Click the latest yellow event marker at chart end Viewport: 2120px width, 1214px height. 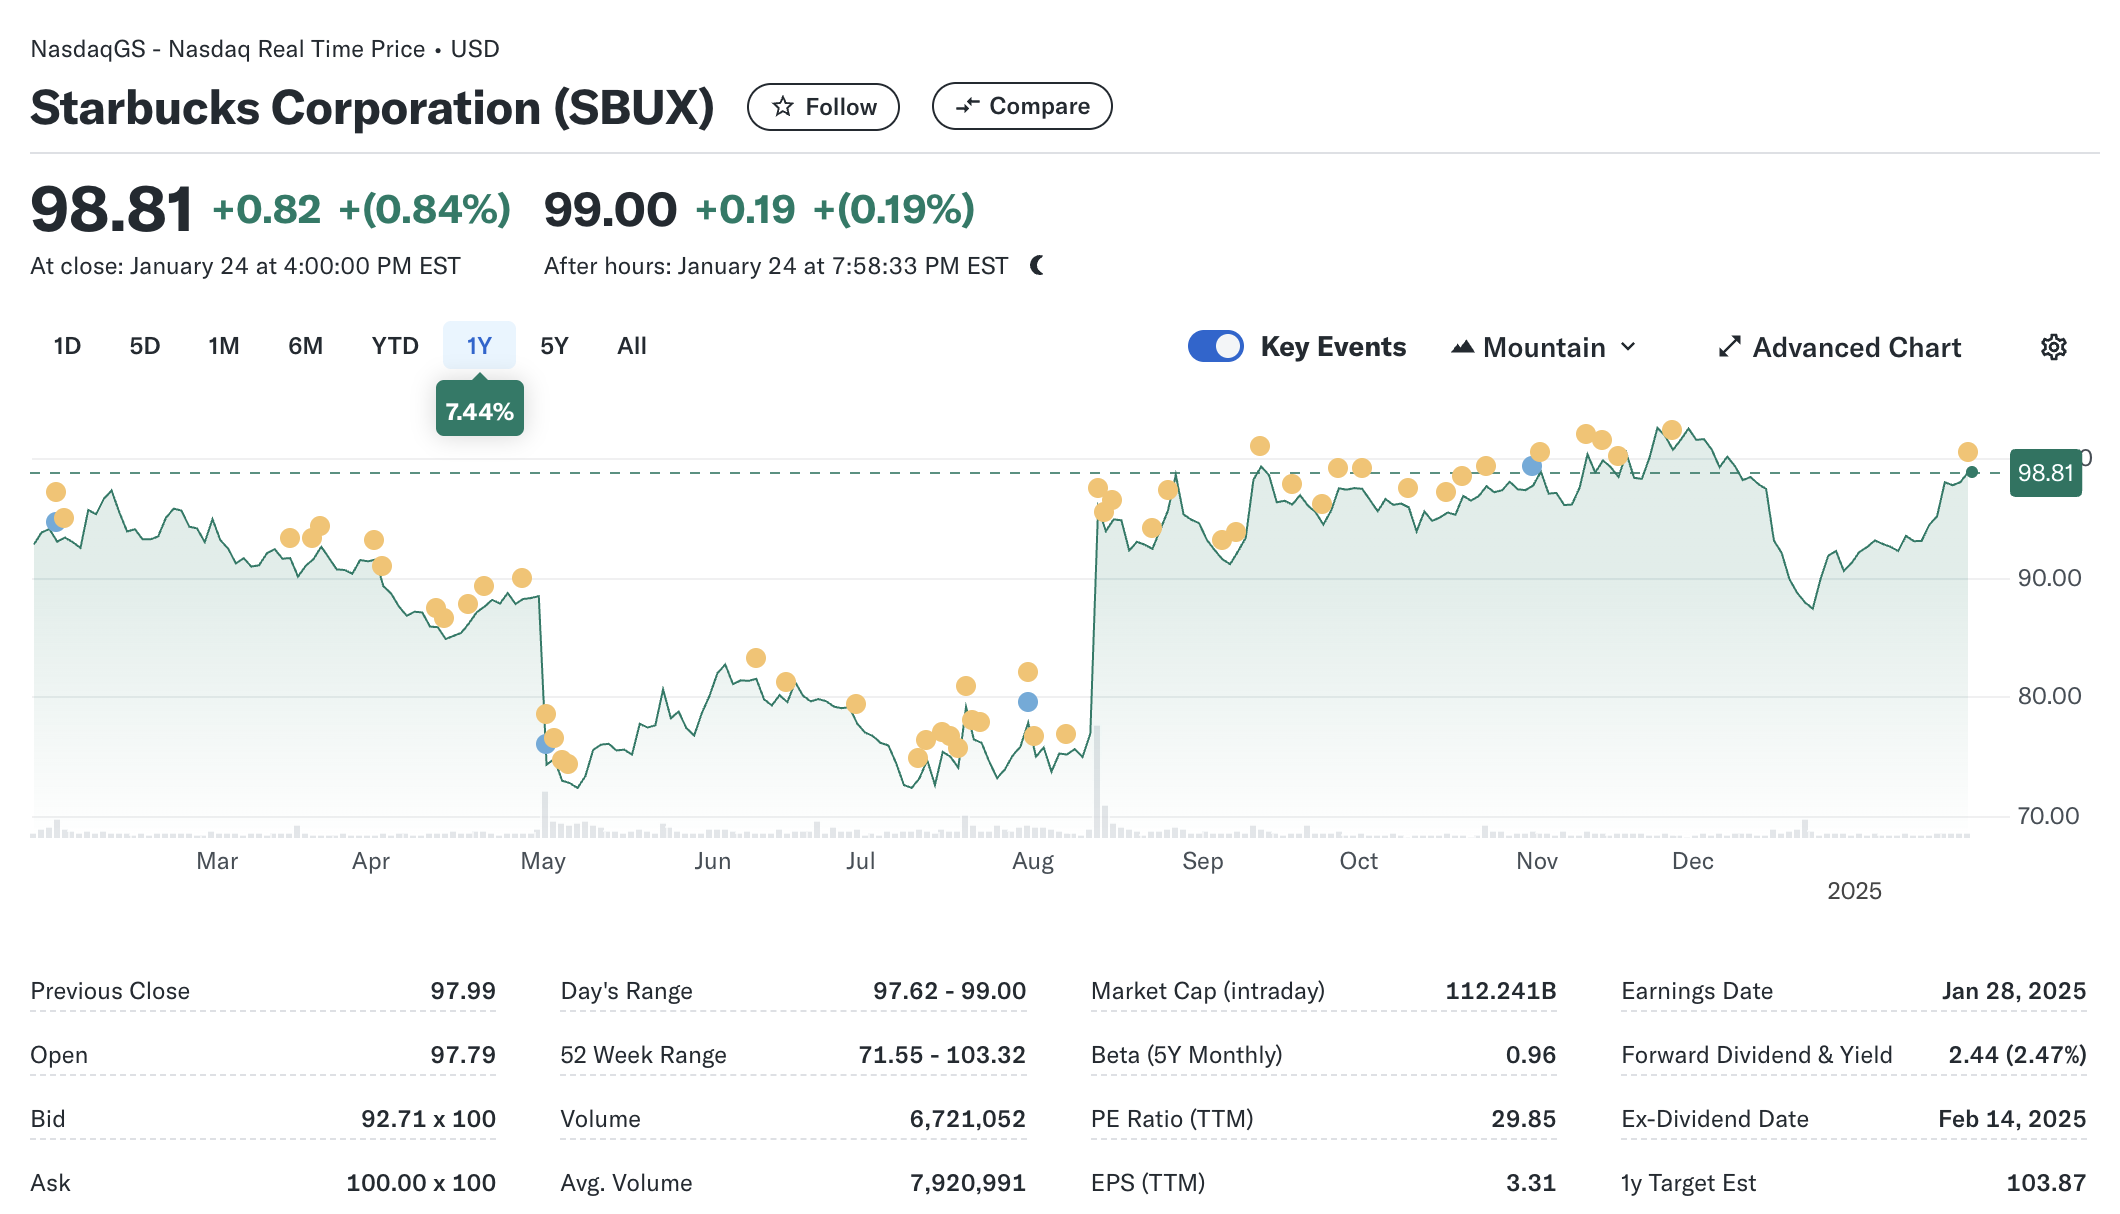click(x=1967, y=452)
